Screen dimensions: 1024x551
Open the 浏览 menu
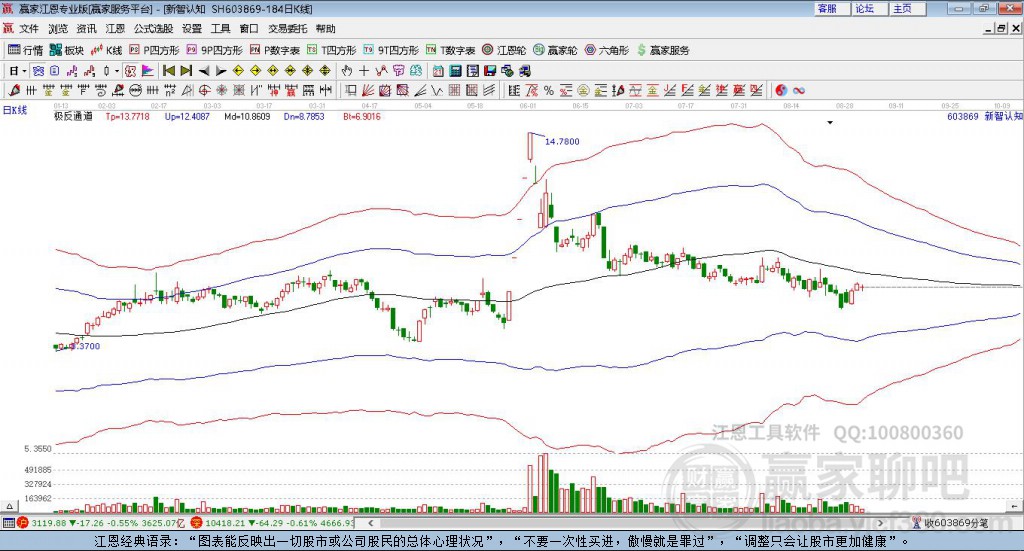point(58,29)
